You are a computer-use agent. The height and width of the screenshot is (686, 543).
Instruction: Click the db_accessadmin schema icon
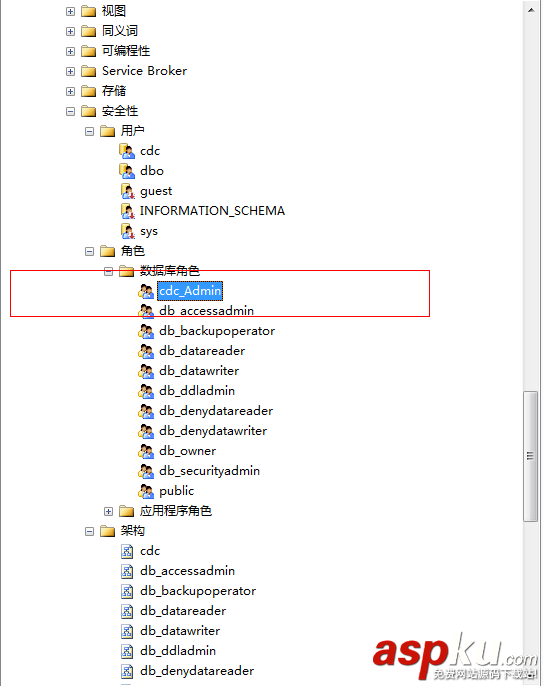(x=127, y=571)
